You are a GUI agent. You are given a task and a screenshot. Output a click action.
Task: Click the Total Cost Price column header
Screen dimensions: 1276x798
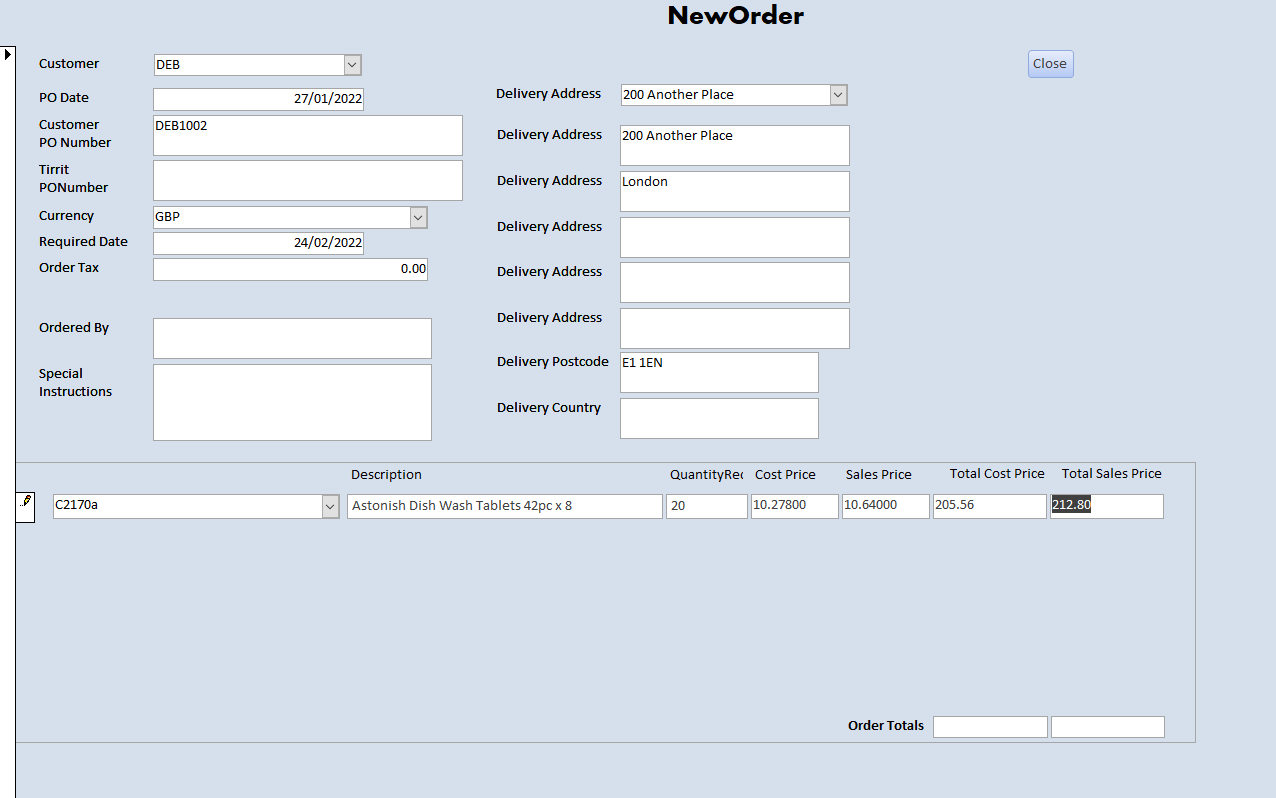997,474
